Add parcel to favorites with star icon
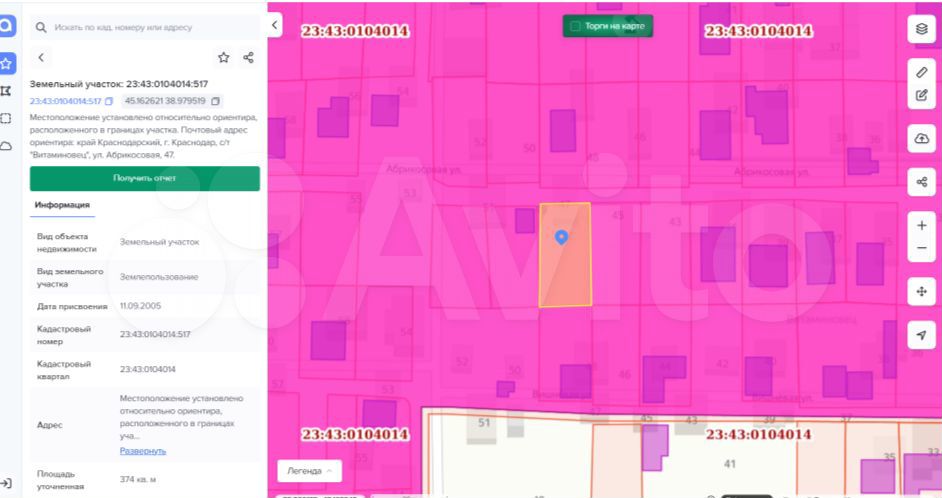The width and height of the screenshot is (942, 498). 223,58
